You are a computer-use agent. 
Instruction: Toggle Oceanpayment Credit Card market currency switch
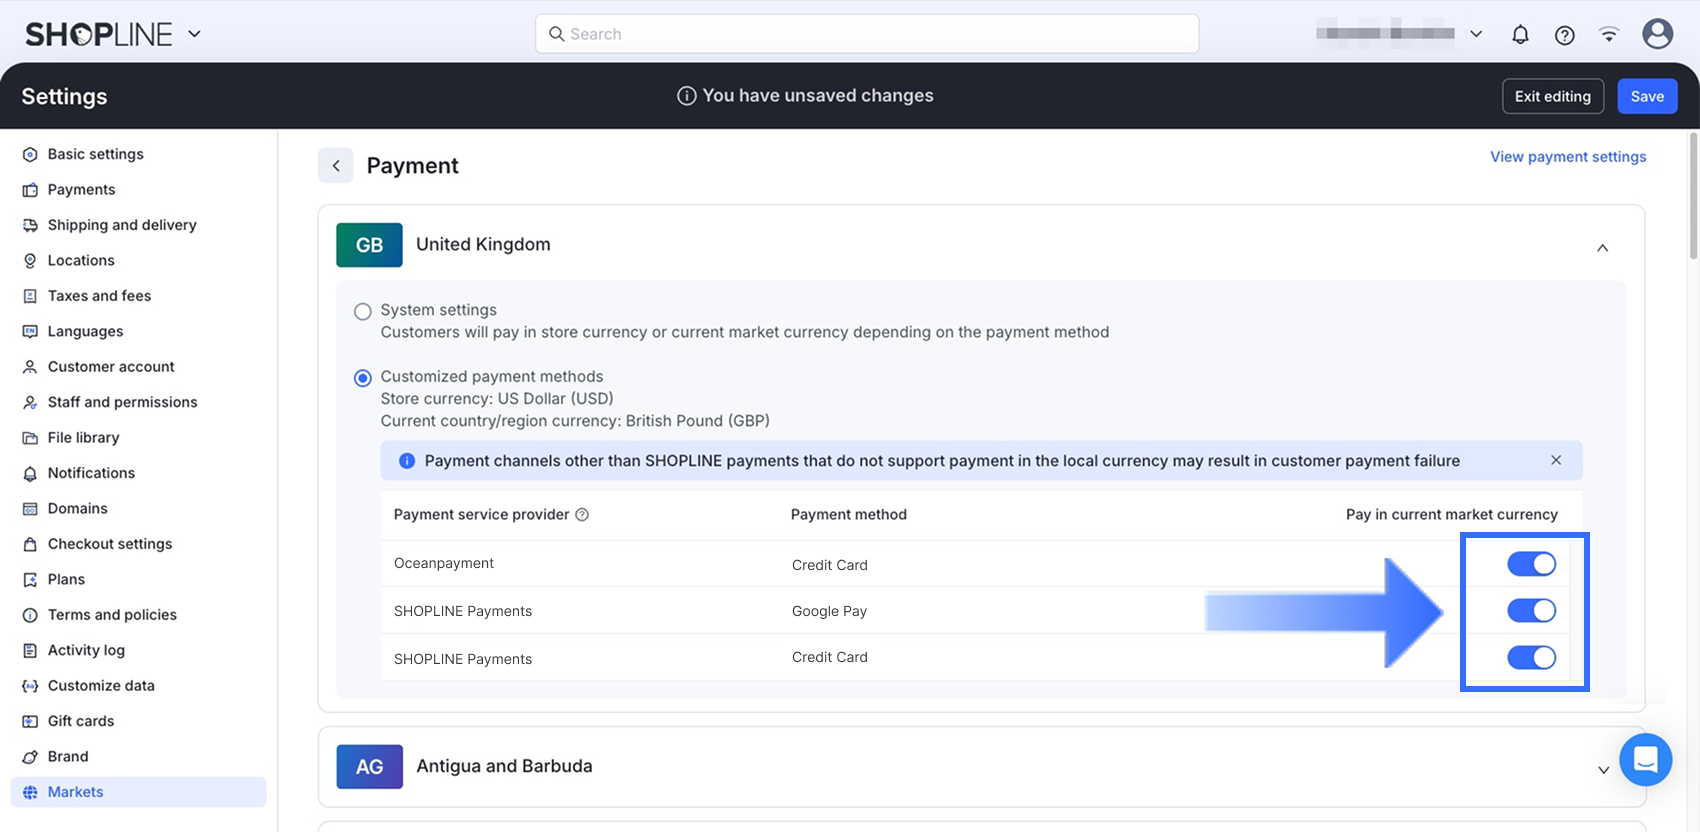[1531, 564]
